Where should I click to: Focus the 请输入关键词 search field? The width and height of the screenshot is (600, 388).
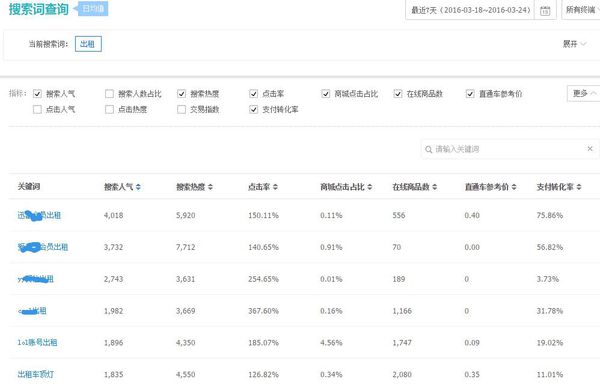click(x=509, y=149)
